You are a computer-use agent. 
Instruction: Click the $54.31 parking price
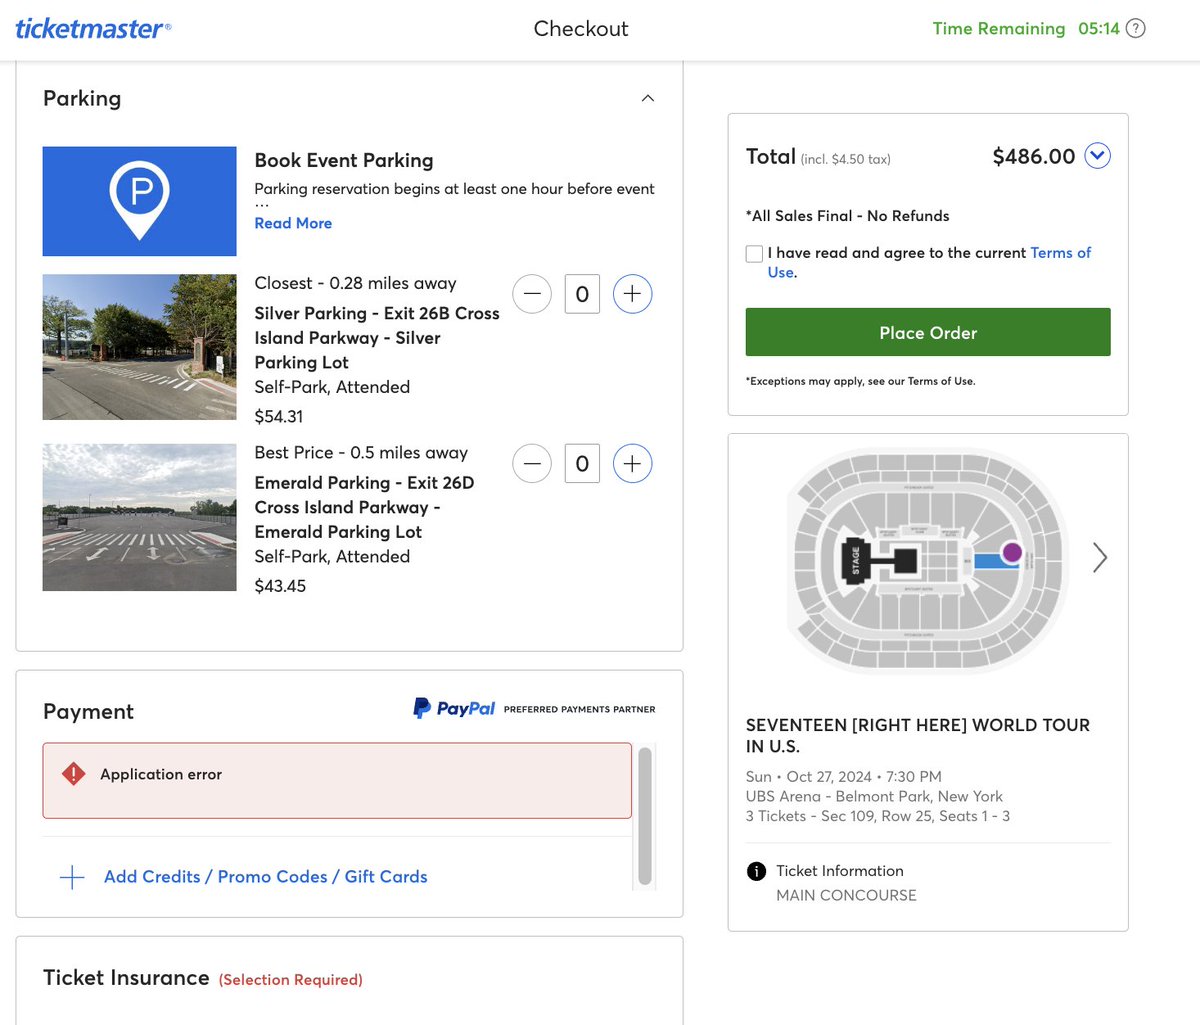pos(279,416)
